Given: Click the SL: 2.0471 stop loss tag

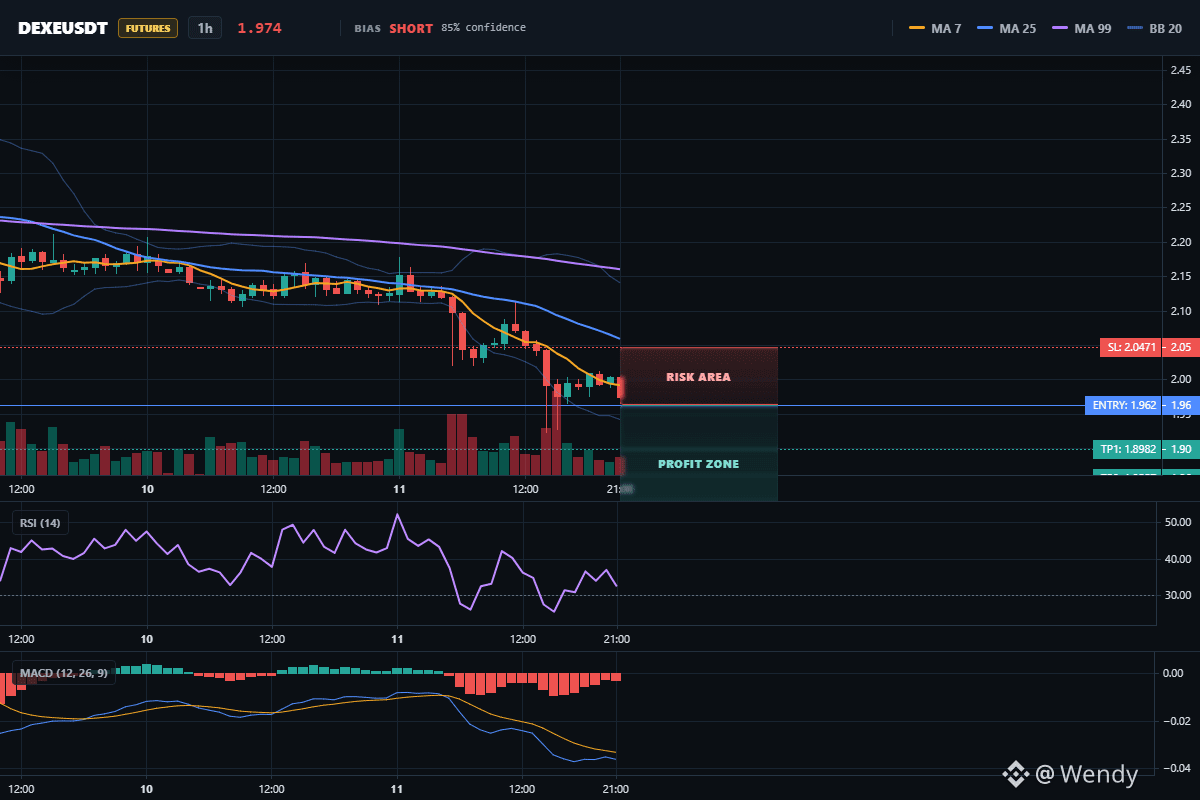Looking at the screenshot, I should pyautogui.click(x=1131, y=348).
